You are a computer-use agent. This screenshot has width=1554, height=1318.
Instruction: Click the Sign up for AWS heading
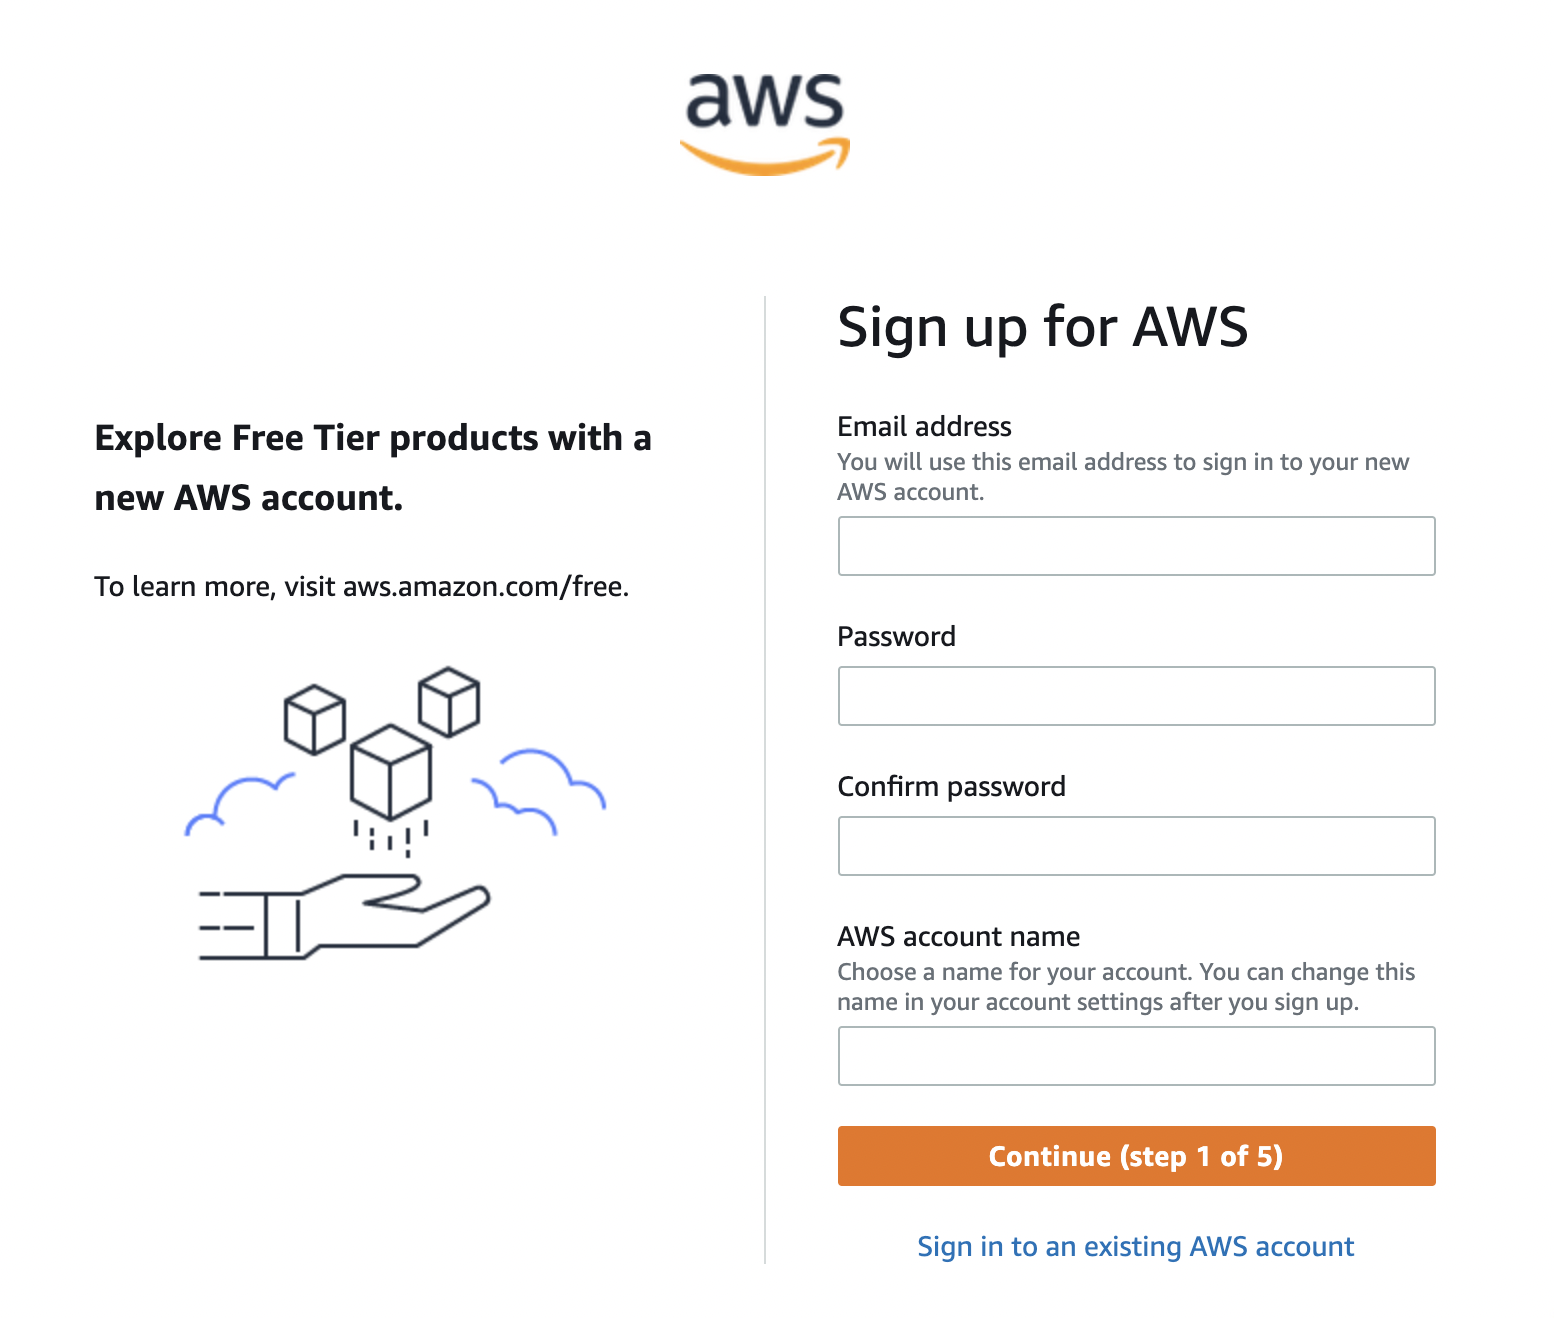[1043, 327]
